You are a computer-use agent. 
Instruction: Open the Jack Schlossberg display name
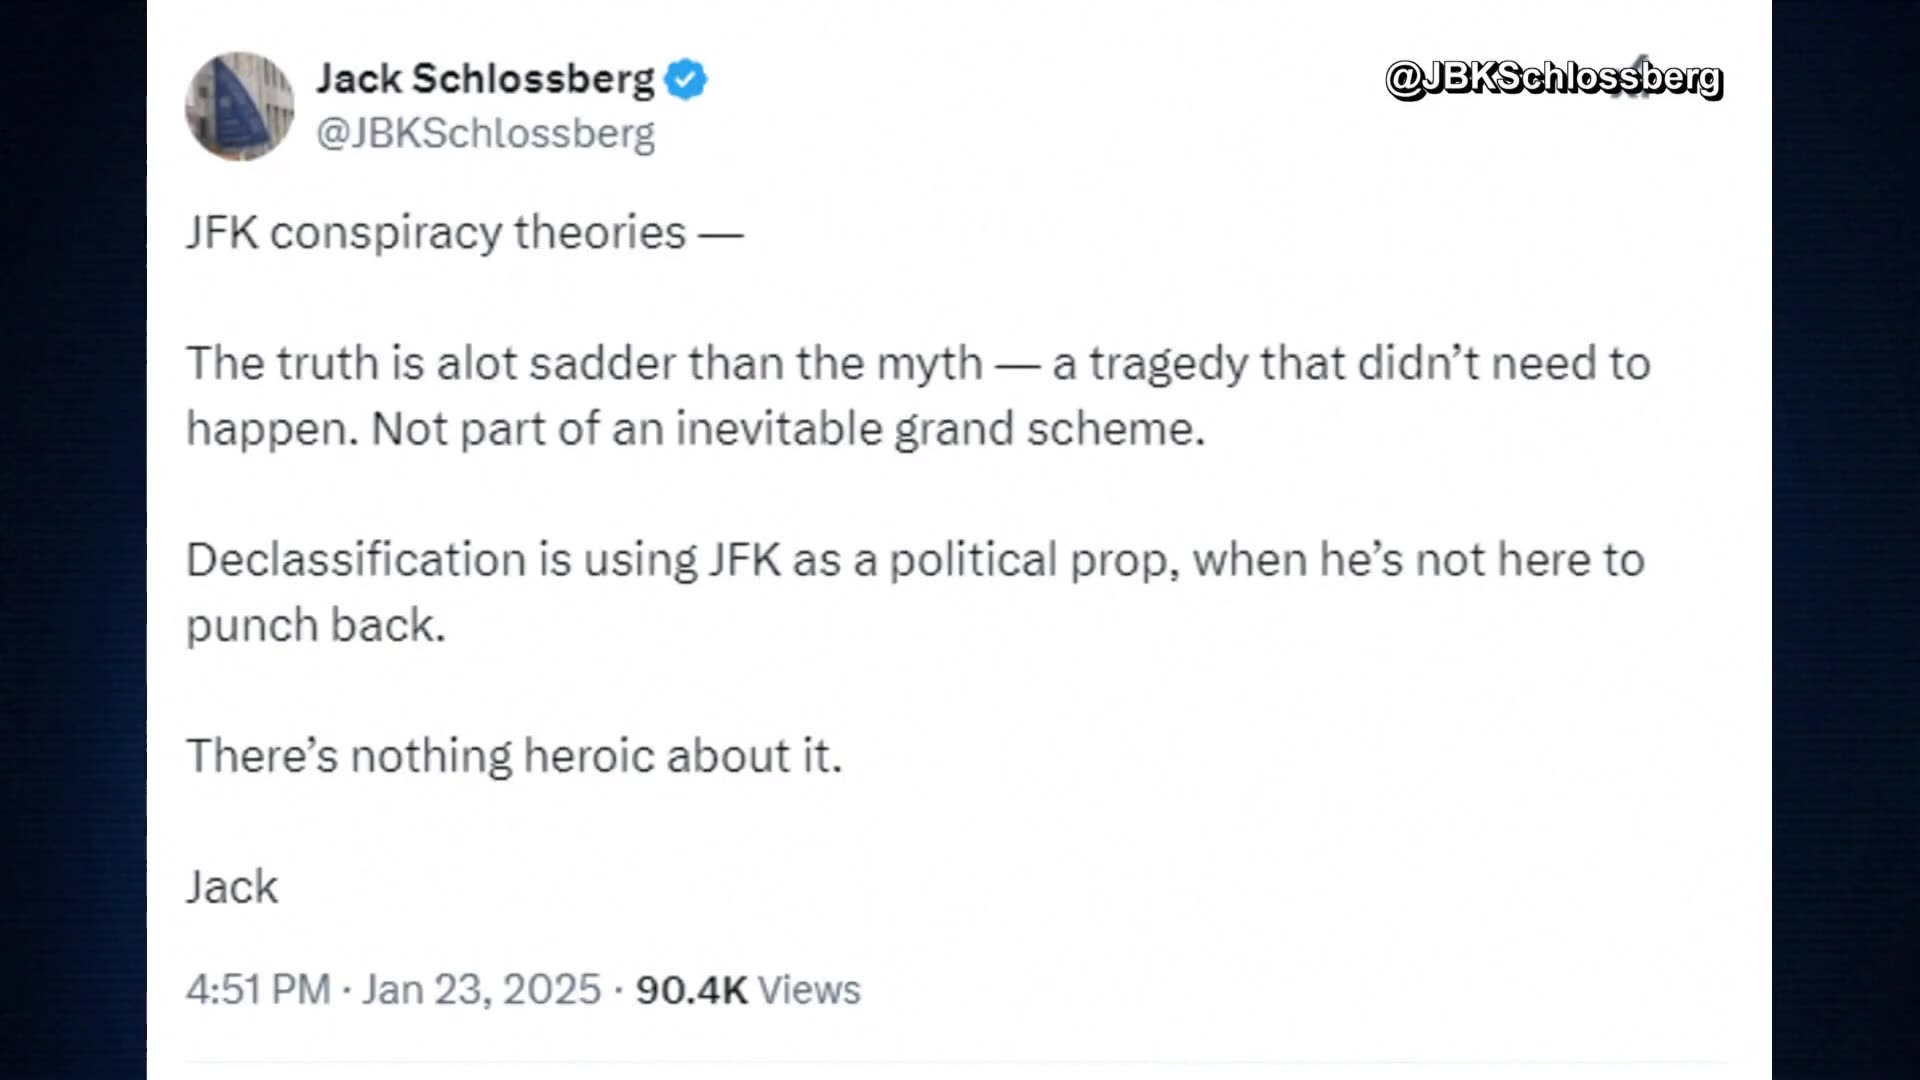pos(485,78)
